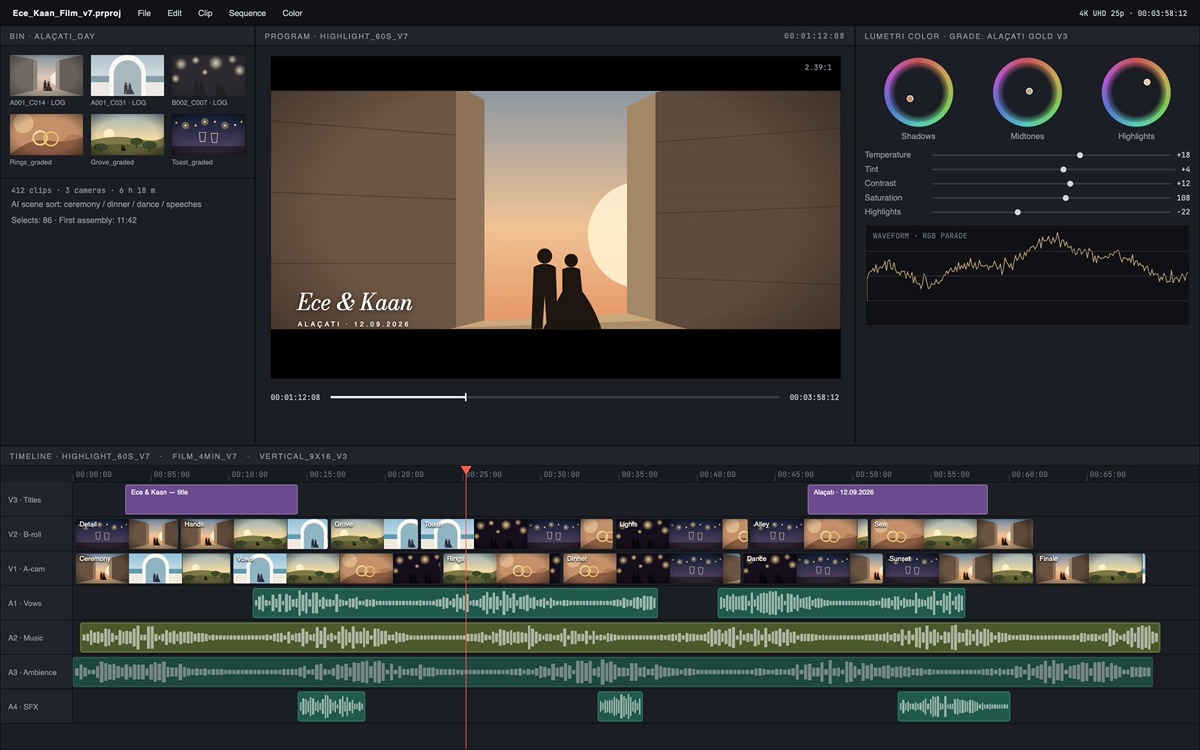Open the Clip menu
This screenshot has width=1200, height=750.
coord(205,13)
